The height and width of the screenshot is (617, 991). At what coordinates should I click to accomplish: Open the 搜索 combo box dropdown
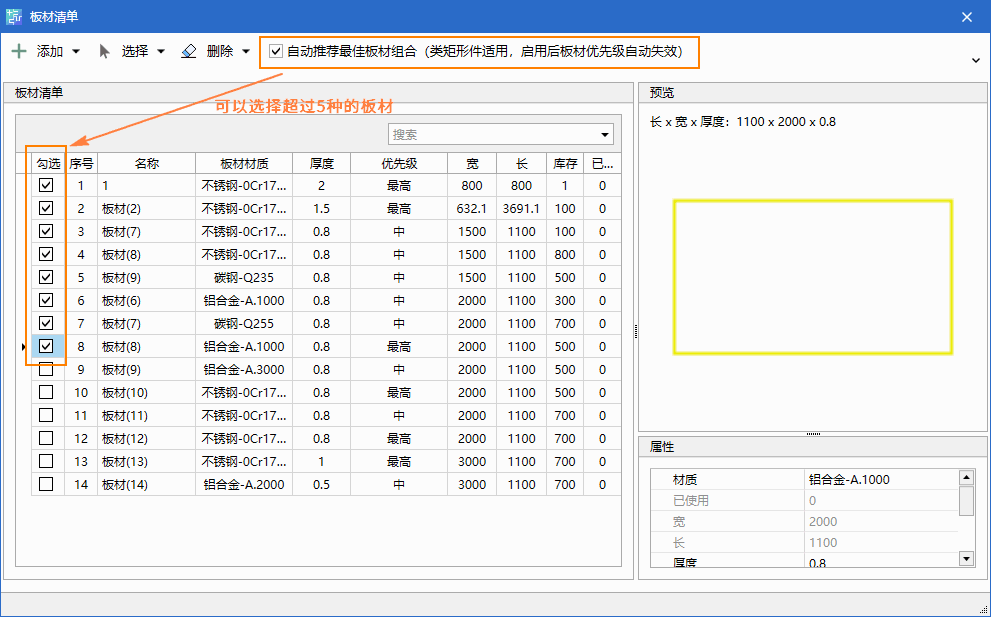pyautogui.click(x=605, y=135)
